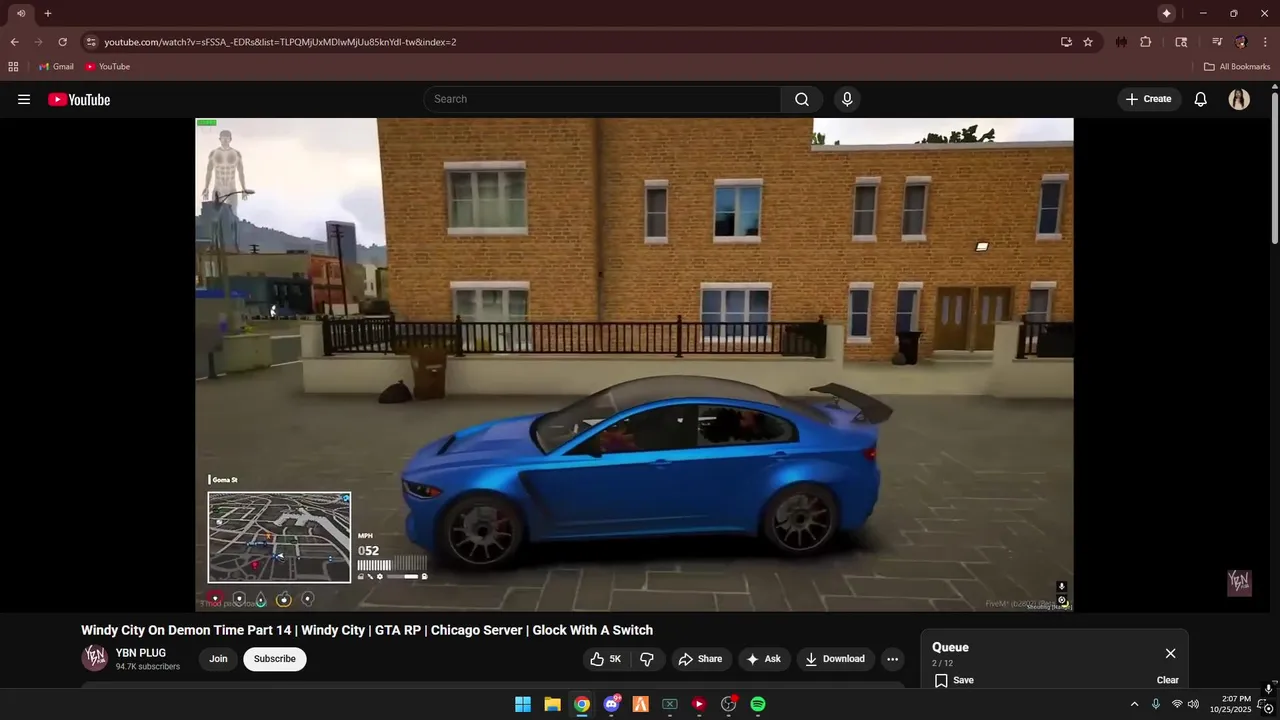Screen dimensions: 1280x720
Task: Click the video title text
Action: coord(367,630)
